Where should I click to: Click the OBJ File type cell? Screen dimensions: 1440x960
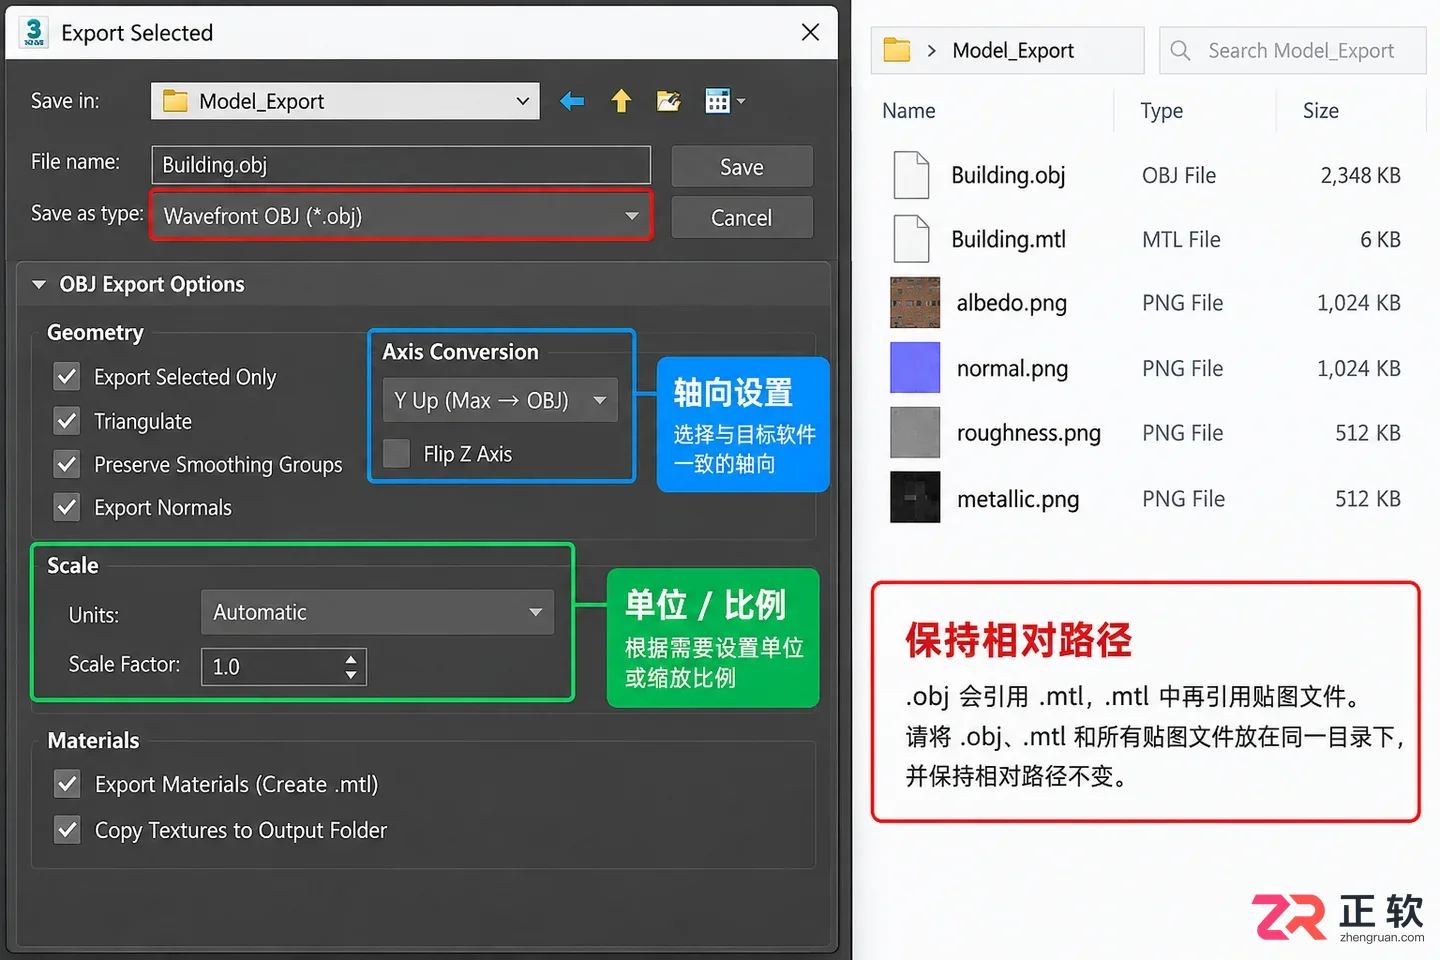click(x=1179, y=176)
